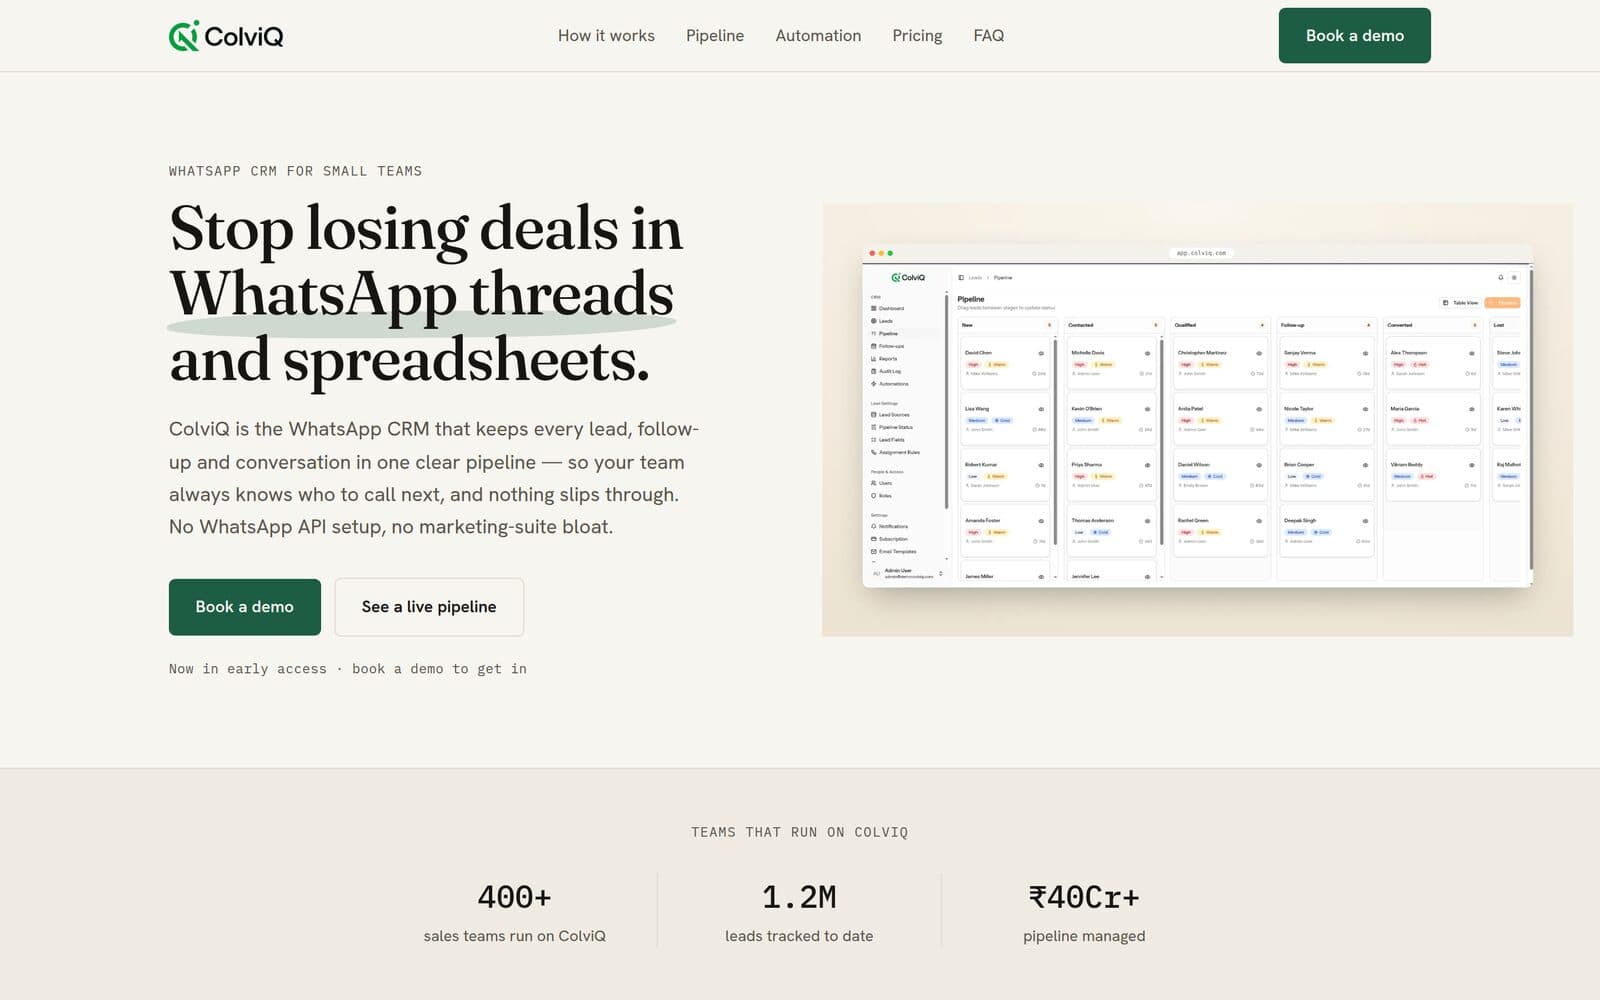The width and height of the screenshot is (1600, 1000).
Task: Click the ColviQ logo in the header
Action: coord(226,36)
